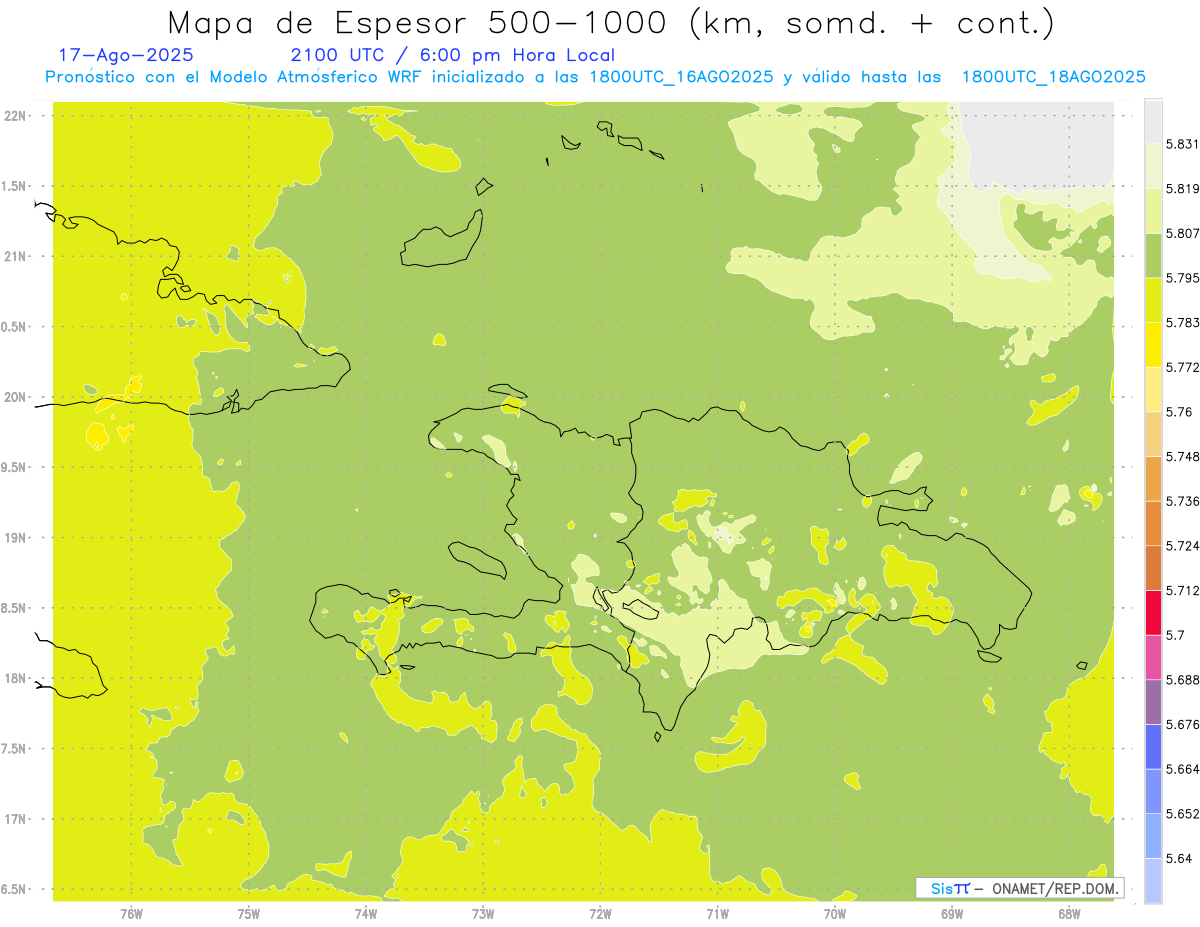Click legend value 5.7
Image resolution: width=1200 pixels, height=927 pixels.
click(1175, 635)
